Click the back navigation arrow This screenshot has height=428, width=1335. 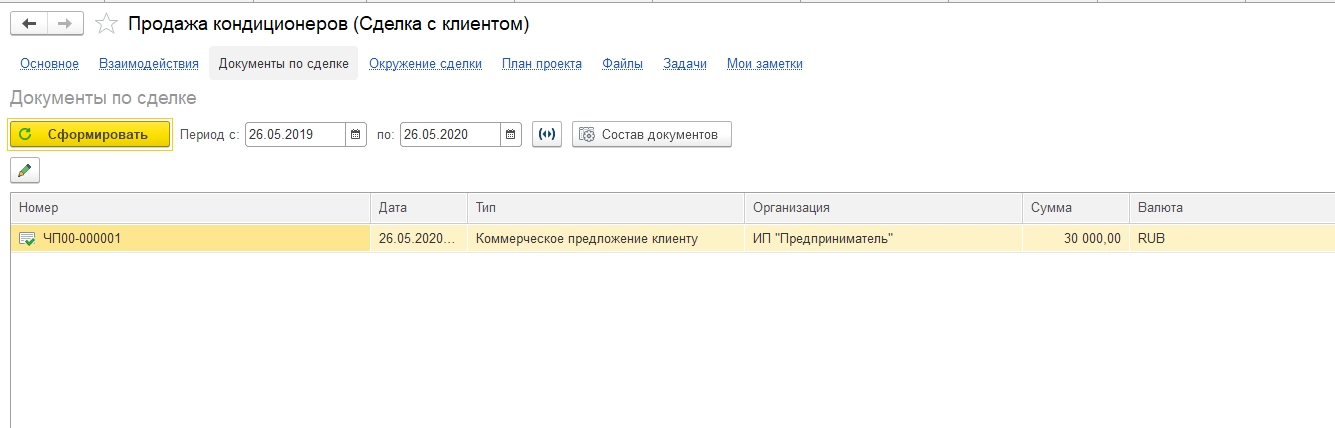tap(29, 23)
